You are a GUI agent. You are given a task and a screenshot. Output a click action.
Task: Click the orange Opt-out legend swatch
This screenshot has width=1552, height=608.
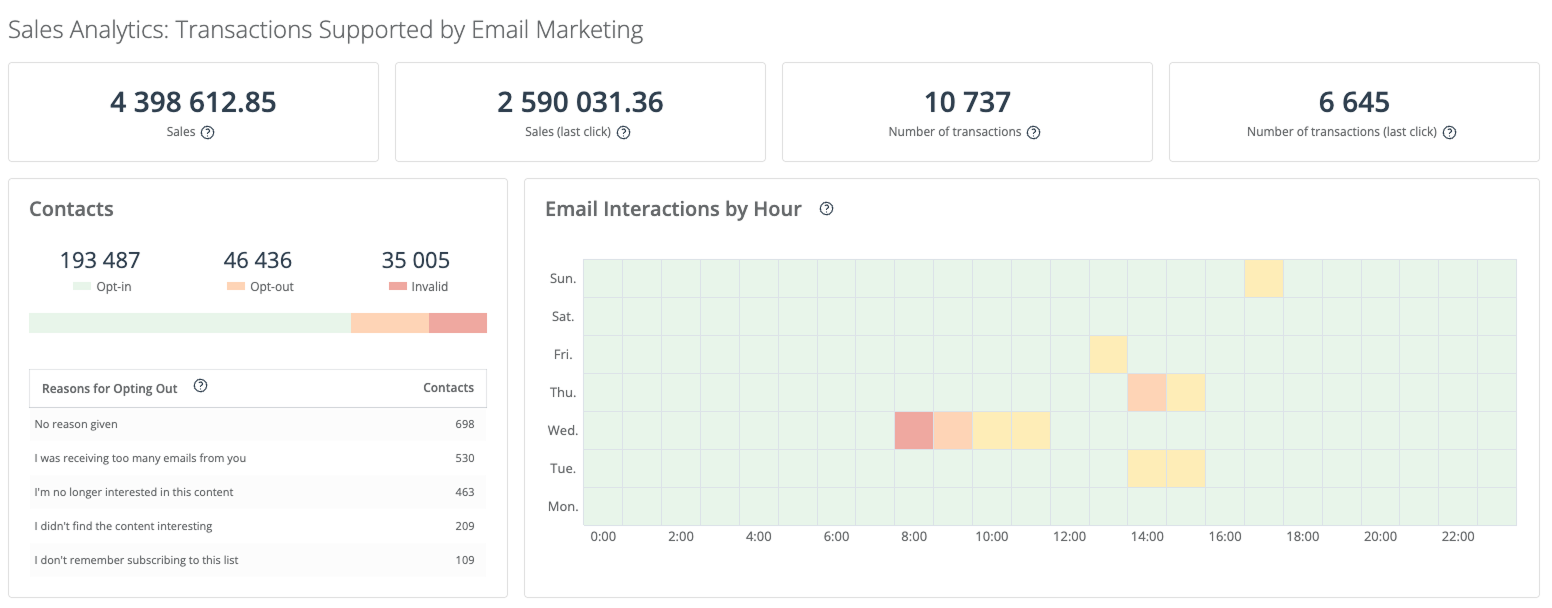coord(236,287)
